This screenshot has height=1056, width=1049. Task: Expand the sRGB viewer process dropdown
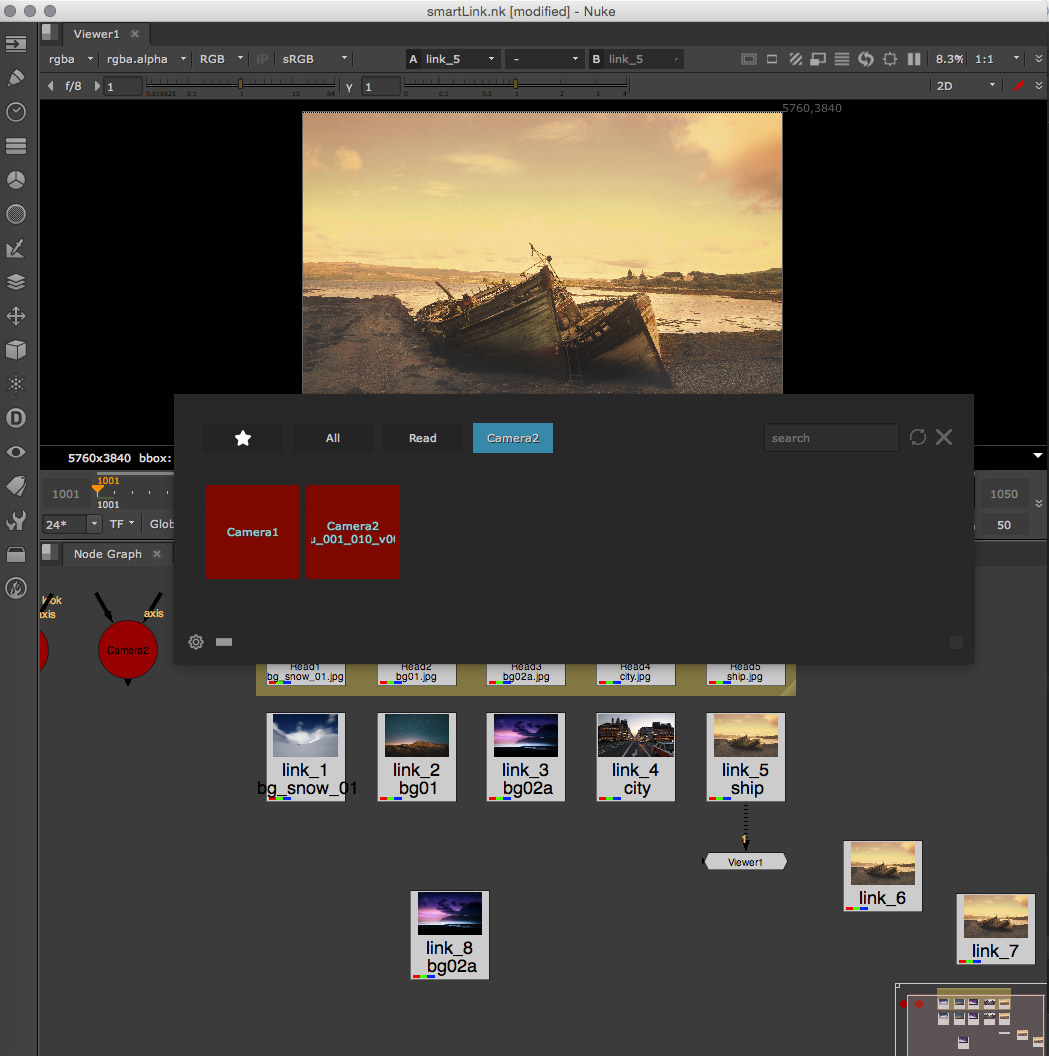[315, 59]
